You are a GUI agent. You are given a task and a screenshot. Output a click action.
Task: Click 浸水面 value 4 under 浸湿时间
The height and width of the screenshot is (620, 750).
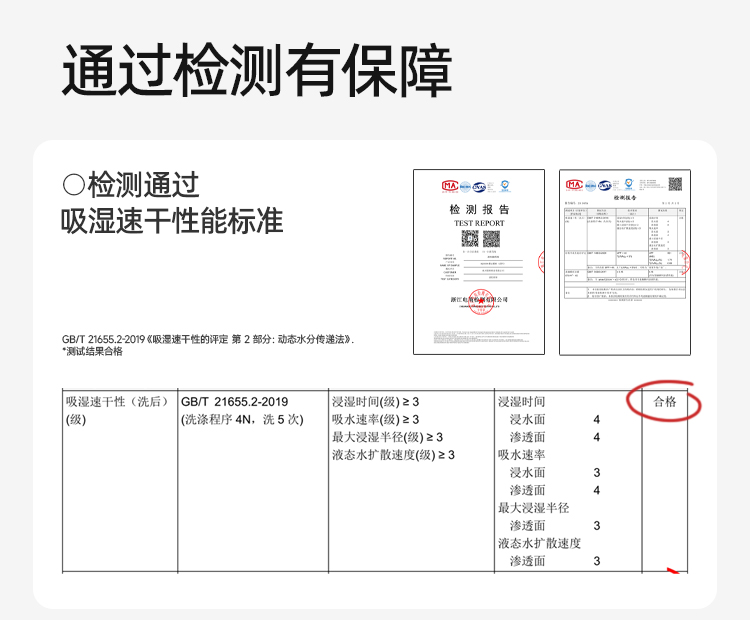596,420
